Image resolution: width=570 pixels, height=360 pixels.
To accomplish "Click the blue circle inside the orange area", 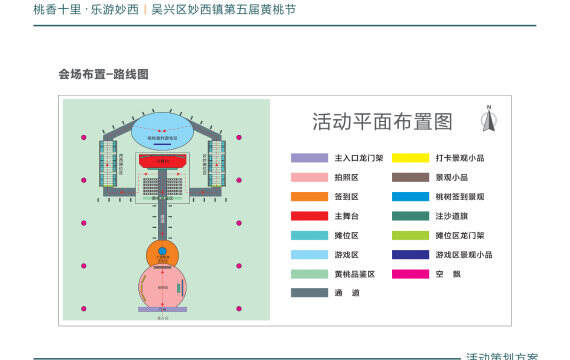I will click(x=162, y=251).
